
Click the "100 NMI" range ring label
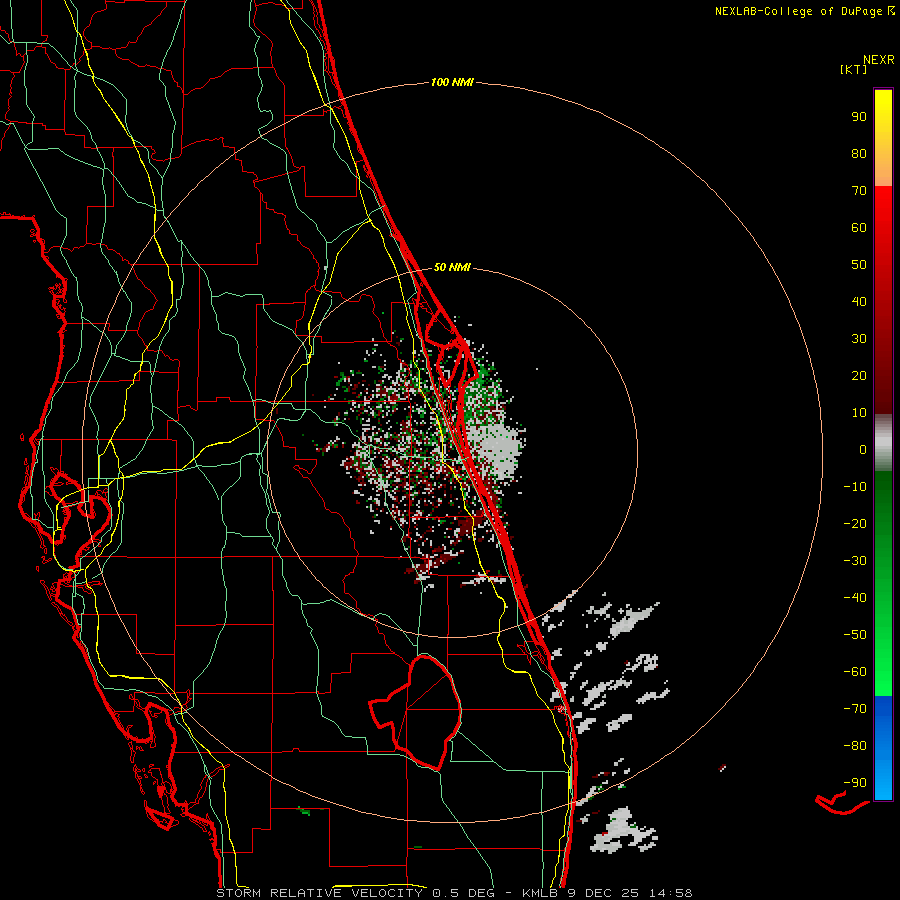(x=452, y=83)
